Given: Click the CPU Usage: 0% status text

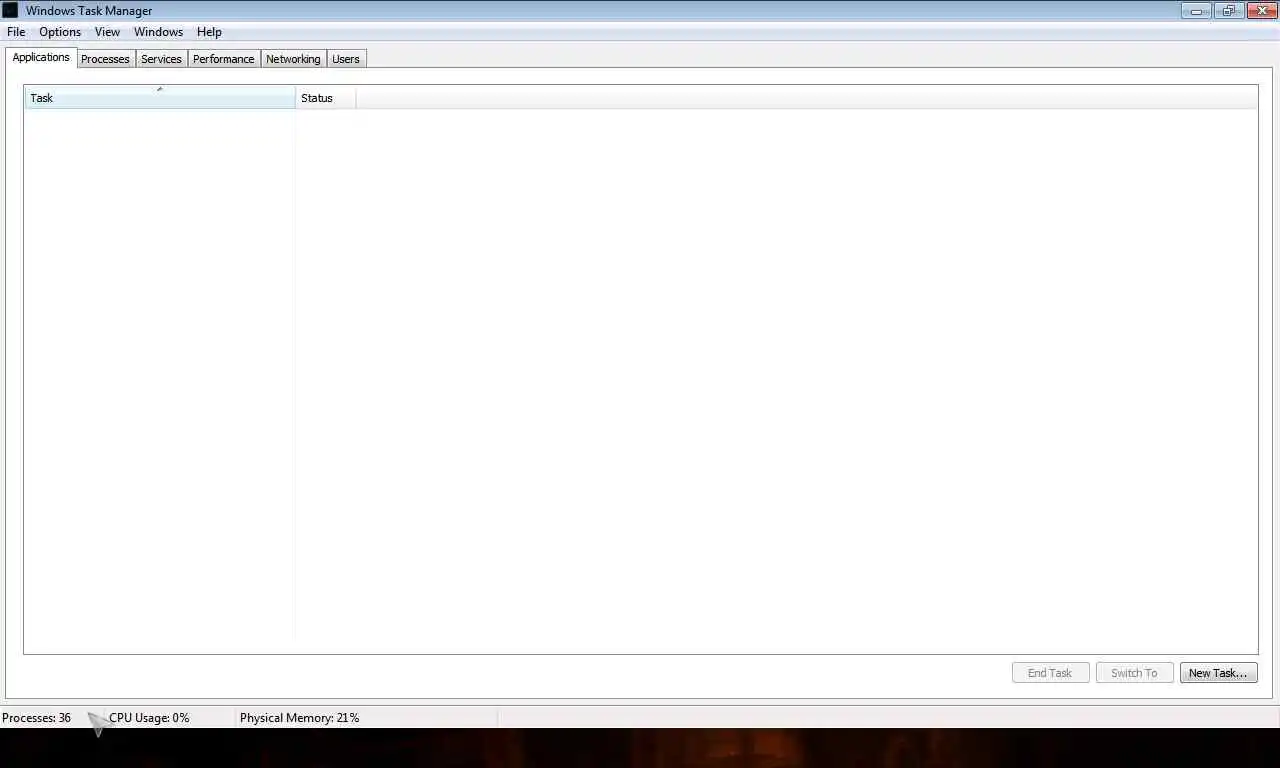Looking at the screenshot, I should point(149,718).
